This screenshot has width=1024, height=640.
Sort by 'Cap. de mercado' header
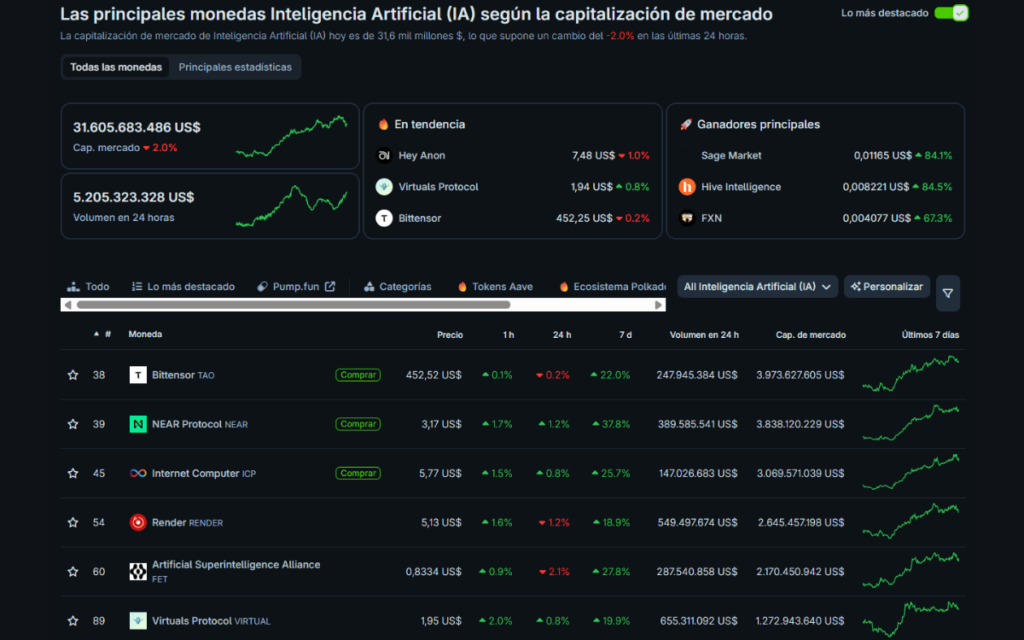810,335
